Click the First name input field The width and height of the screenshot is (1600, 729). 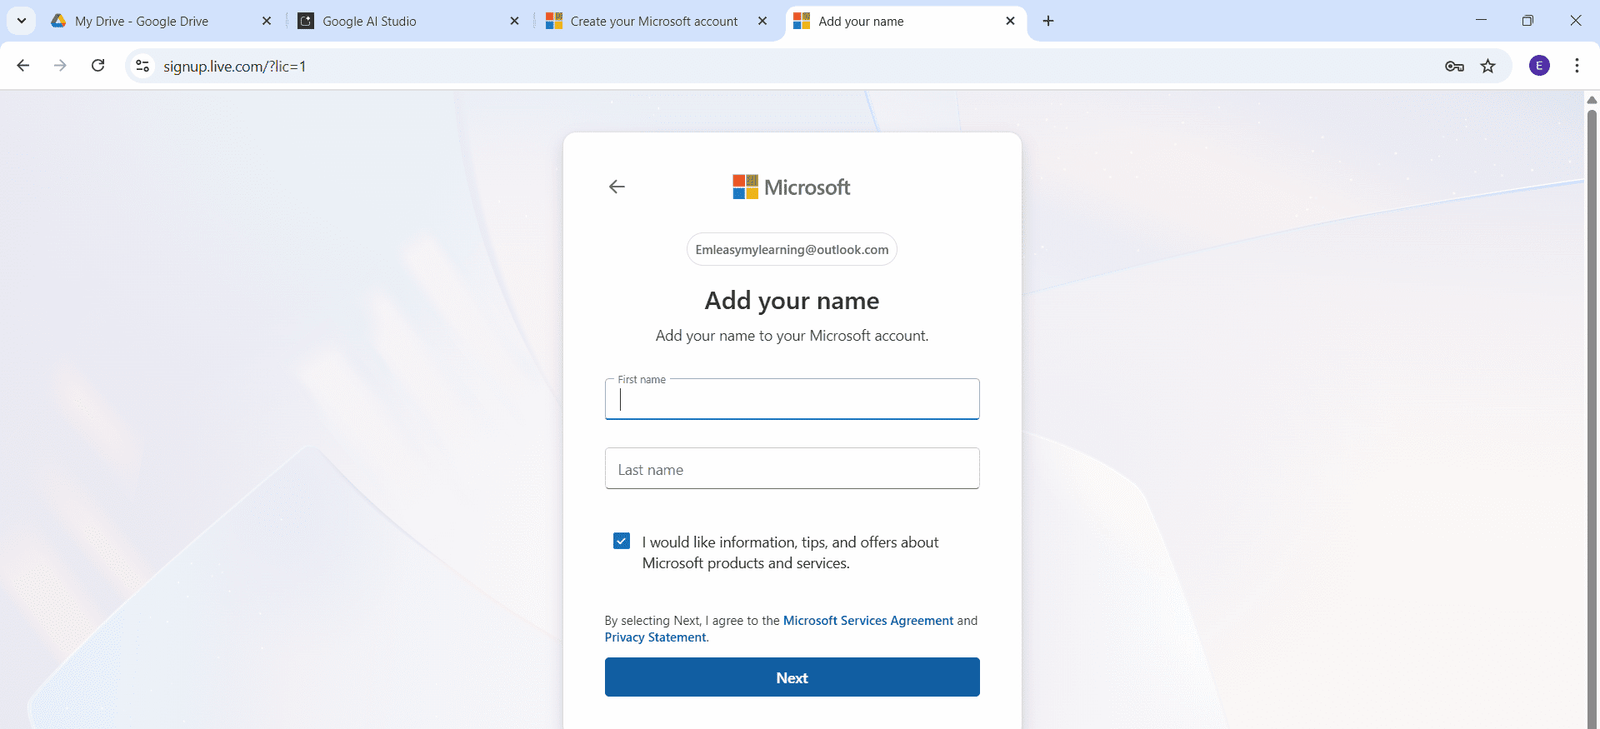tap(792, 400)
